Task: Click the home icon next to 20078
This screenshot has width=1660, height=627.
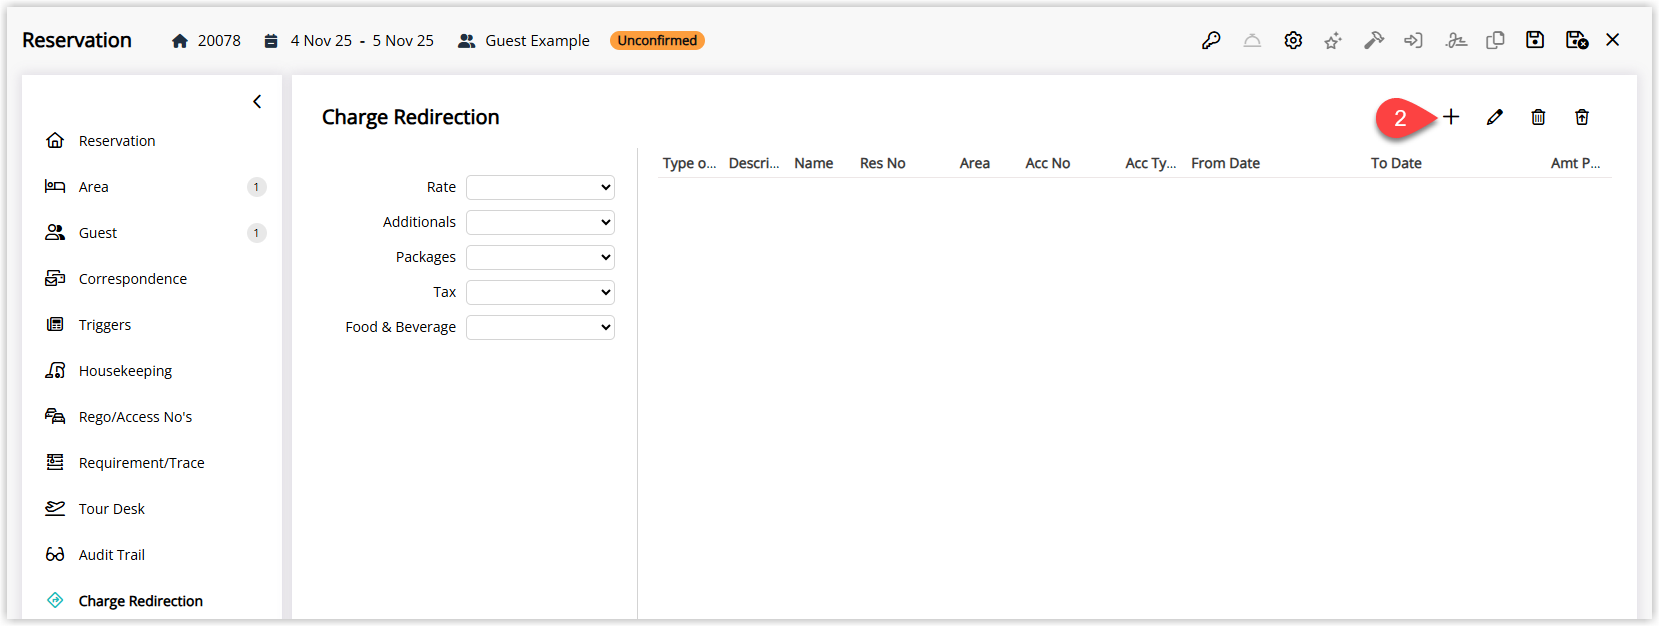Action: point(180,41)
